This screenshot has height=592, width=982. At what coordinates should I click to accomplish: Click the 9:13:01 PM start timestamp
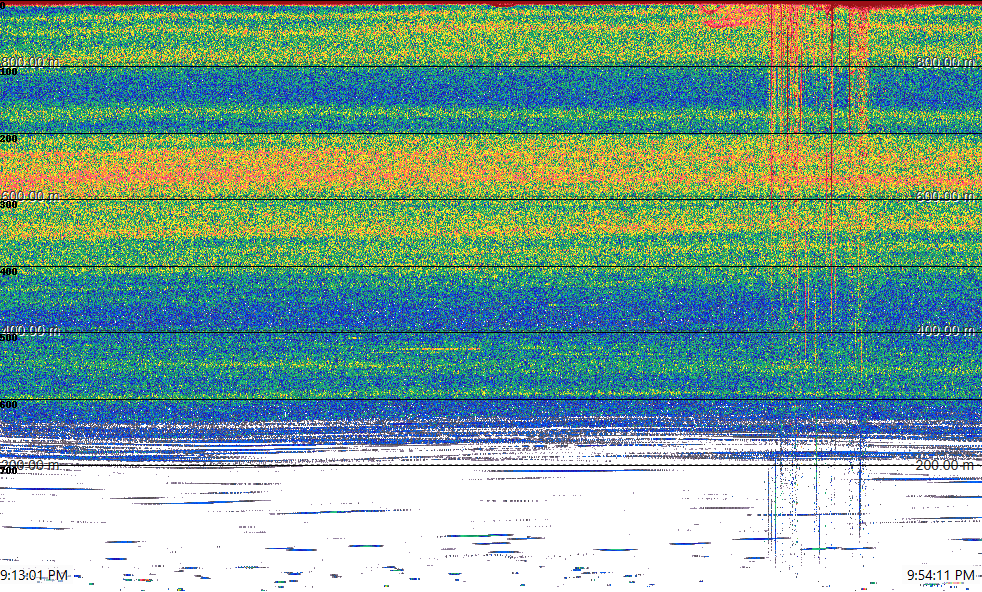pos(34,575)
